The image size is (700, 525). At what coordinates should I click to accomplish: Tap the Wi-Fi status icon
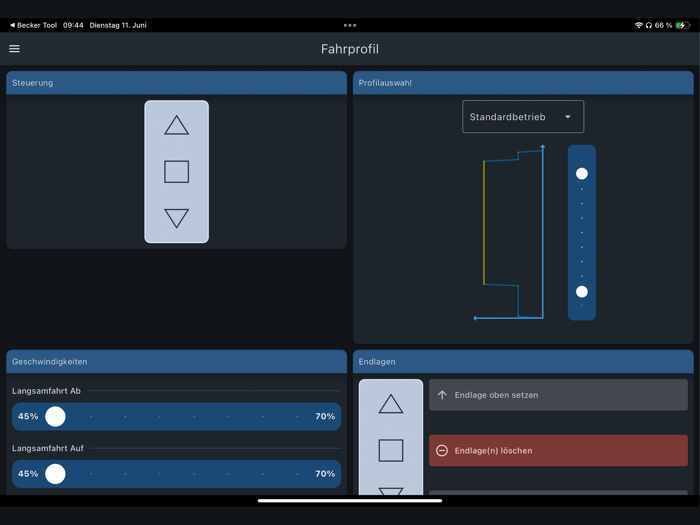point(639,25)
